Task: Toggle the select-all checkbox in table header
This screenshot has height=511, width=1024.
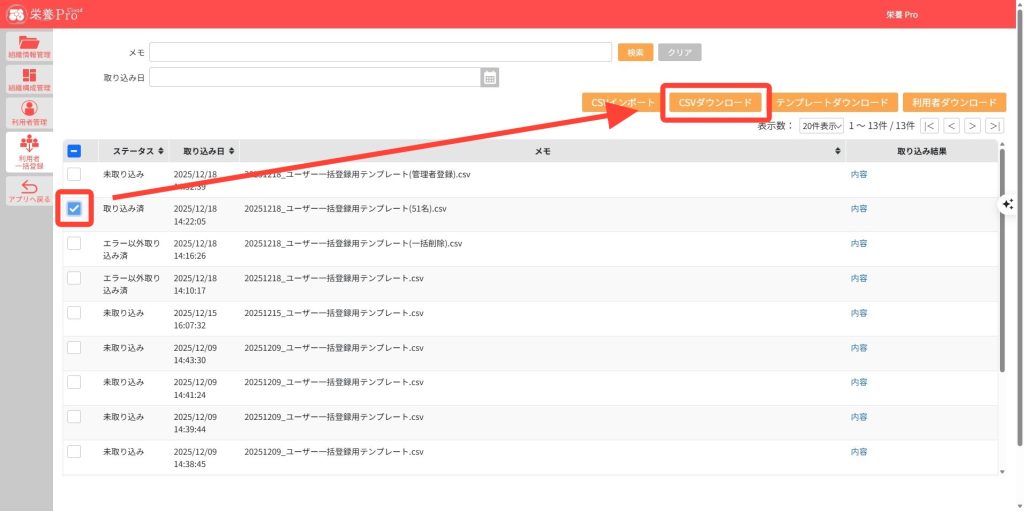Action: (x=75, y=151)
